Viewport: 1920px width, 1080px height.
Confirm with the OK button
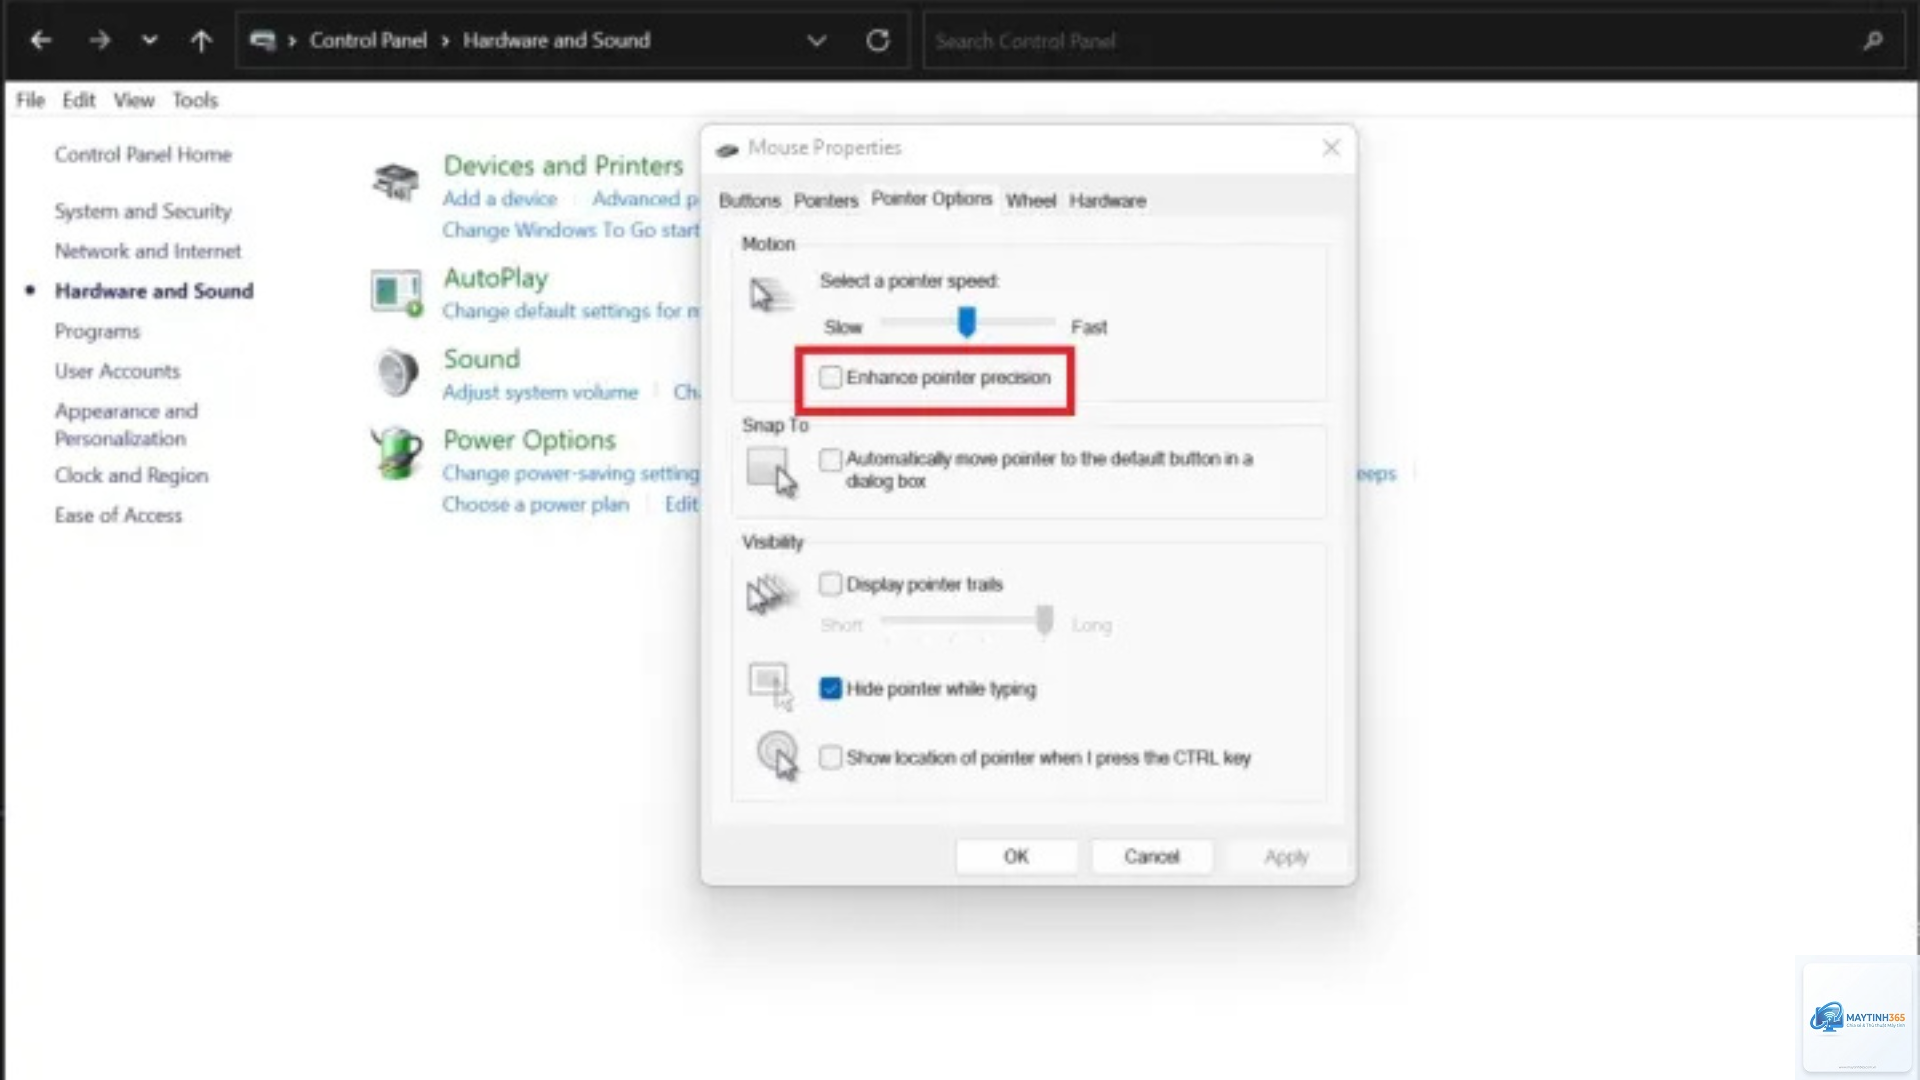[x=1016, y=856]
